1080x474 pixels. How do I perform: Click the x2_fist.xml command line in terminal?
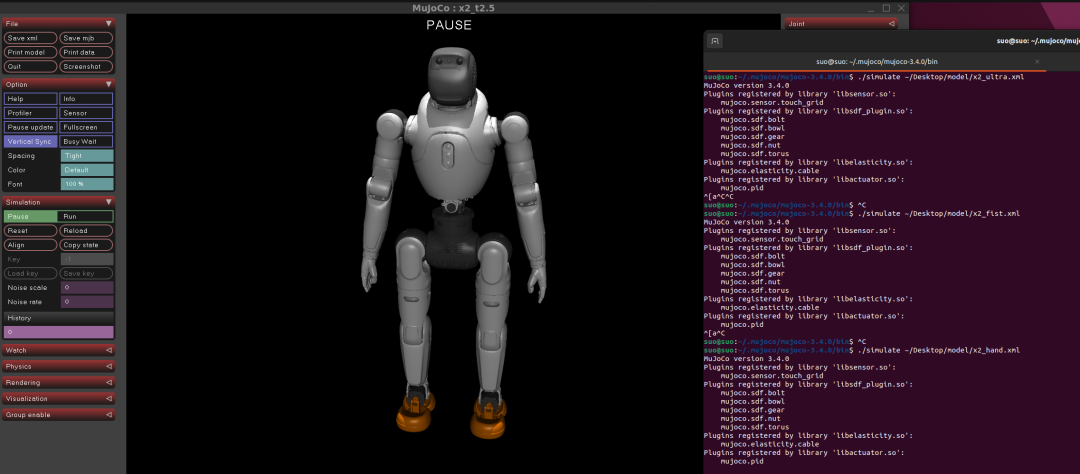click(862, 214)
